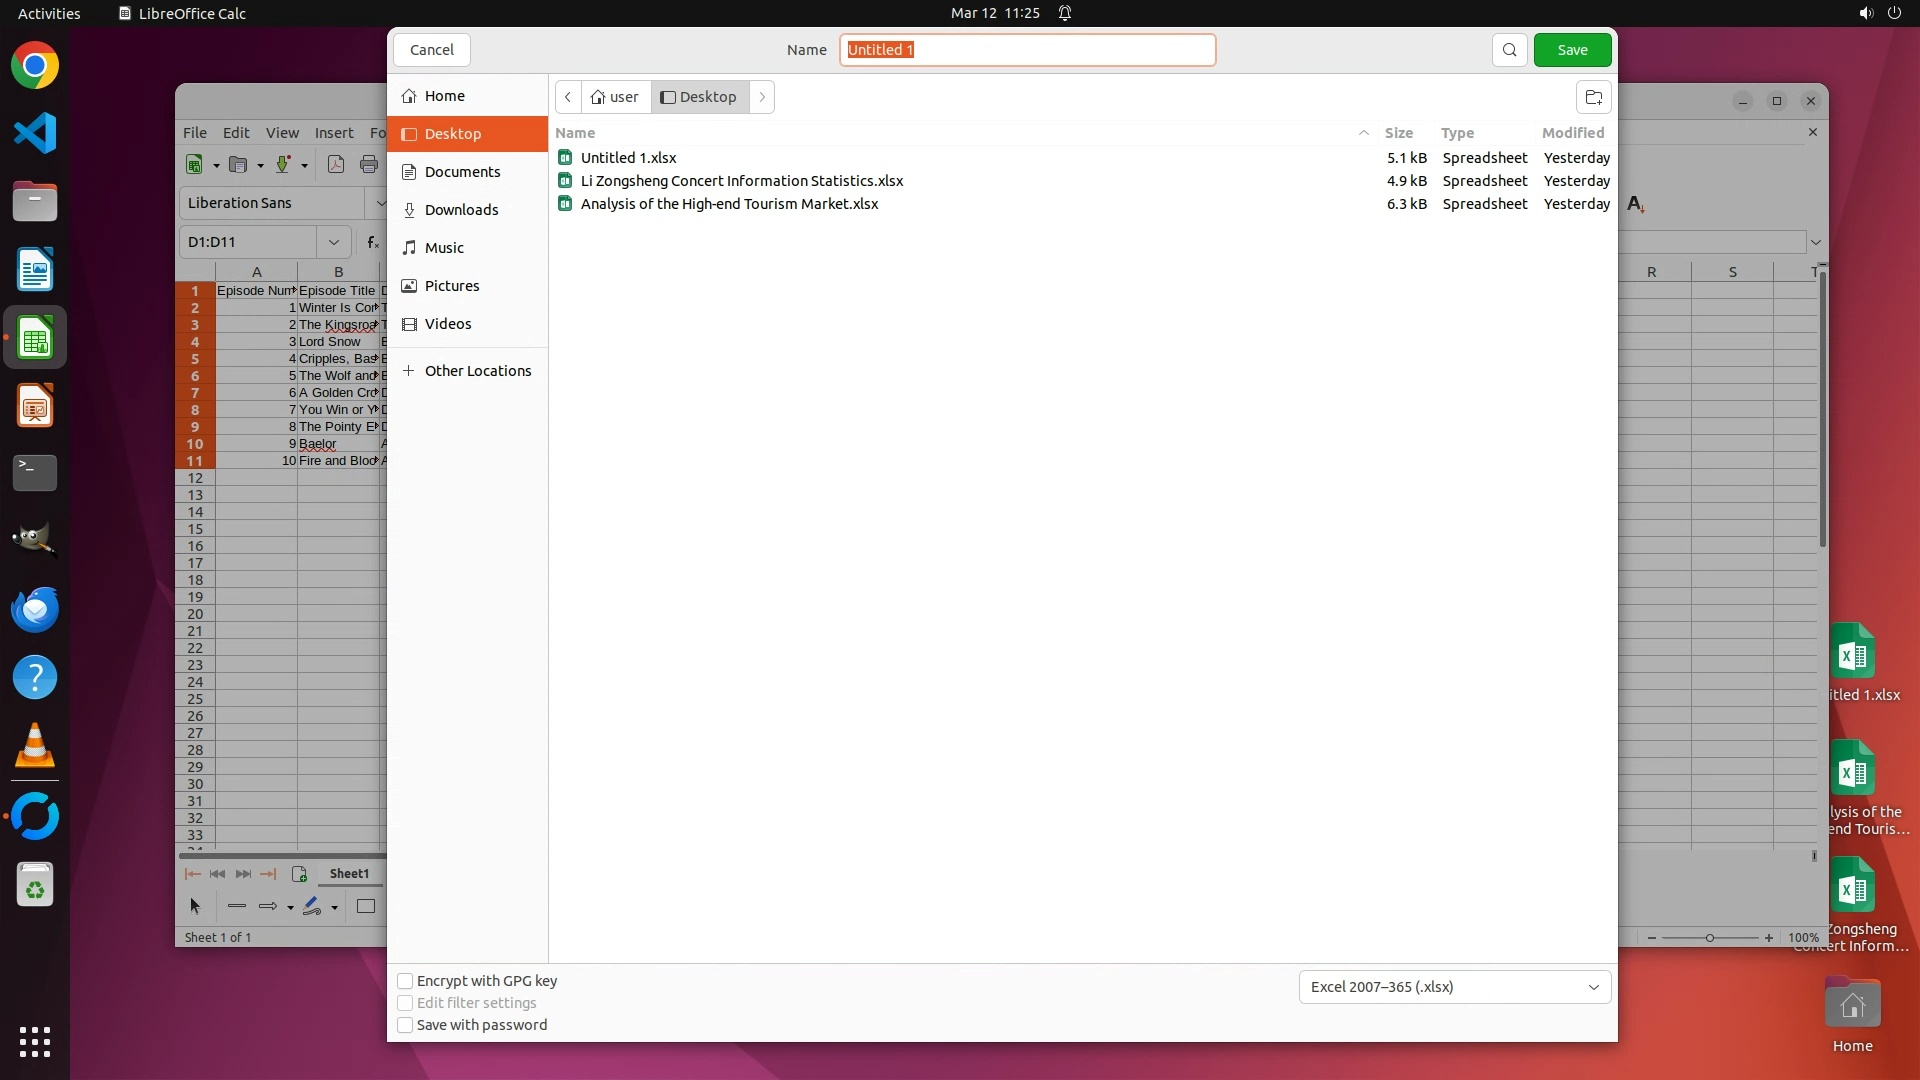This screenshot has height=1080, width=1920.
Task: Click the Export as PDF toolbar icon
Action: pos(336,165)
